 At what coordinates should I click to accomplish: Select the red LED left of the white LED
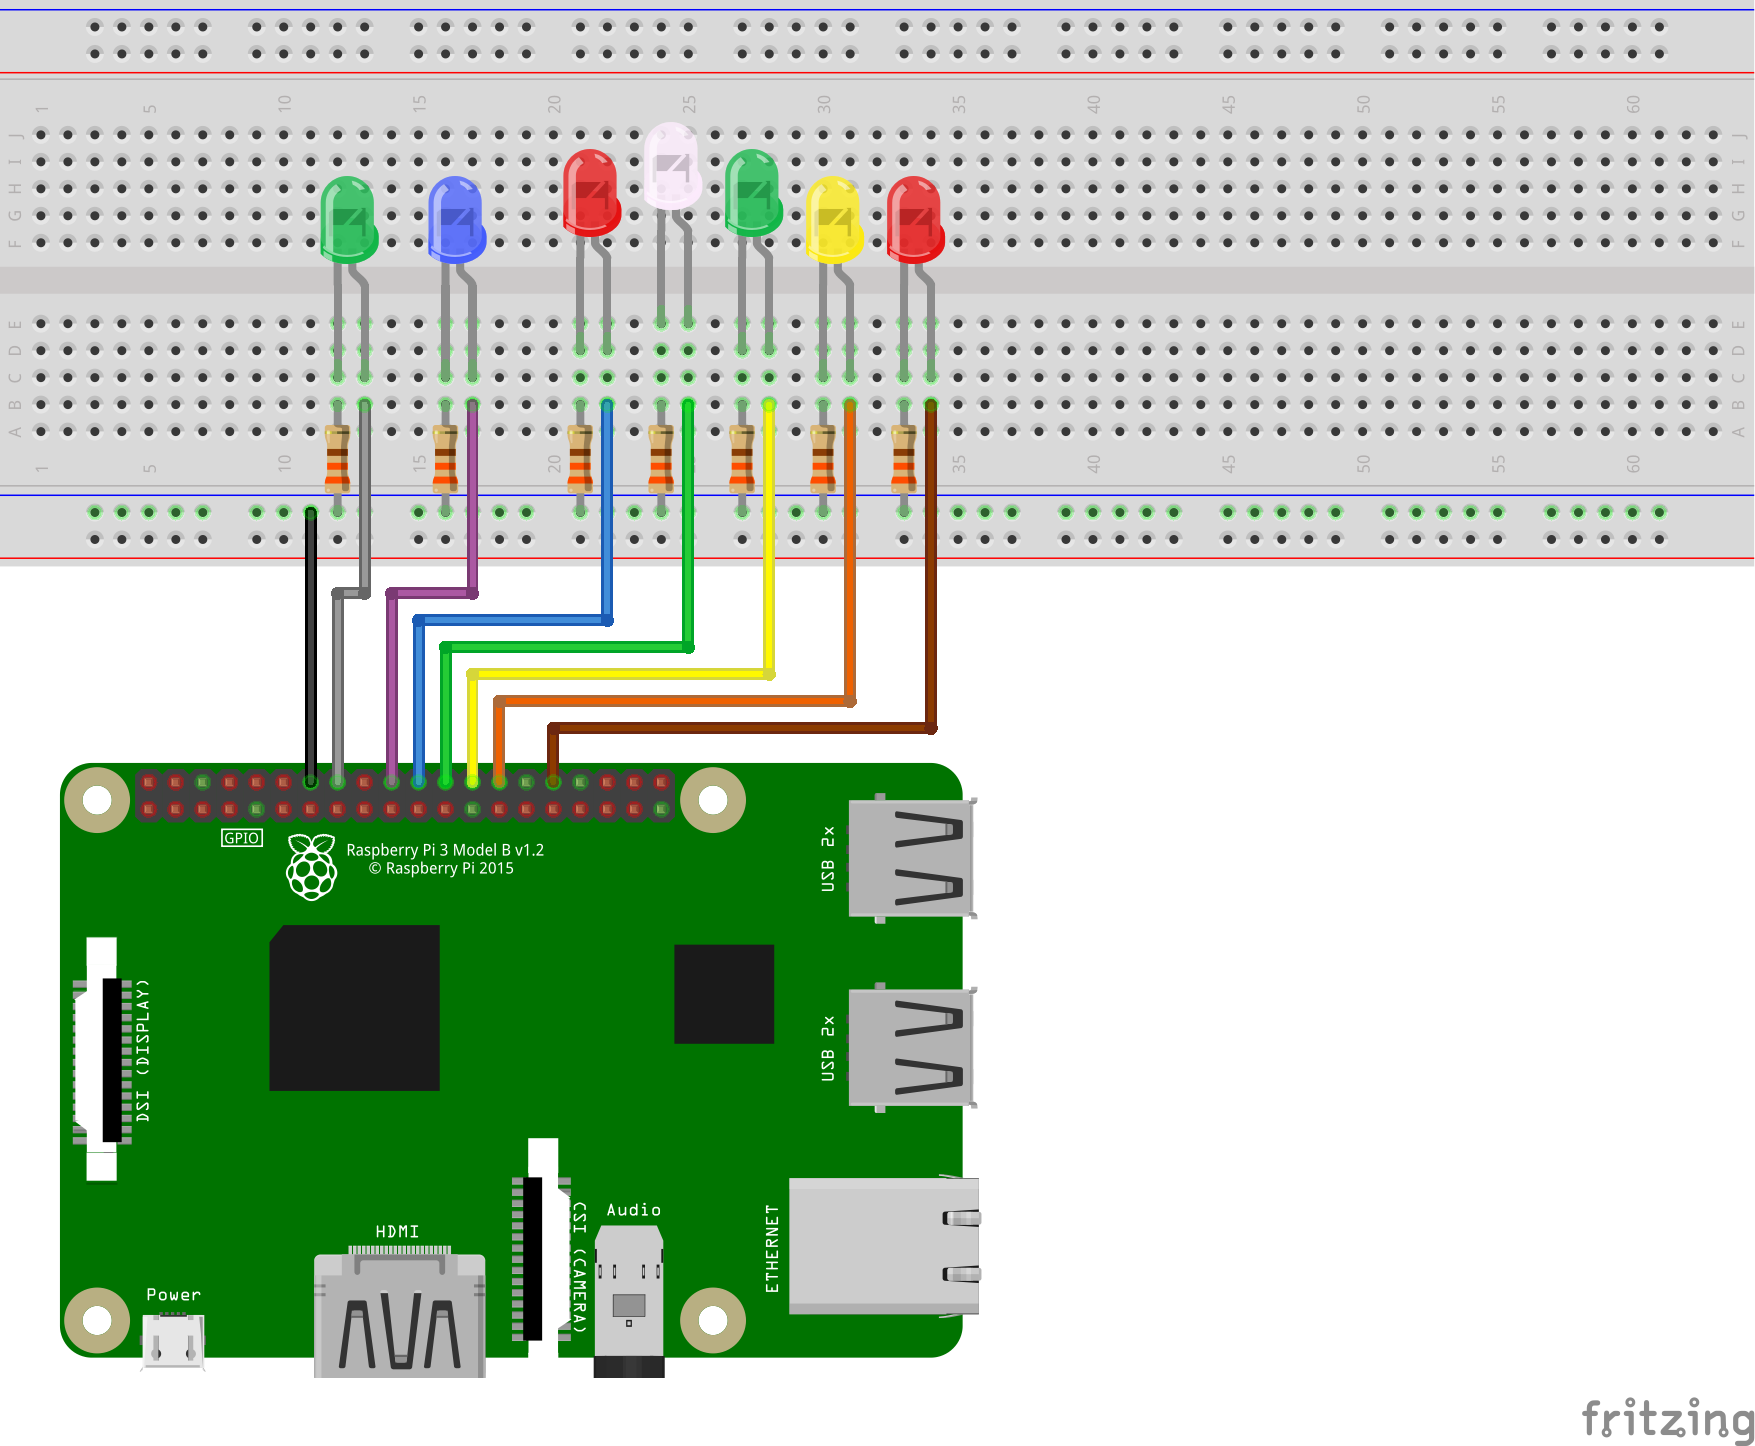(592, 193)
